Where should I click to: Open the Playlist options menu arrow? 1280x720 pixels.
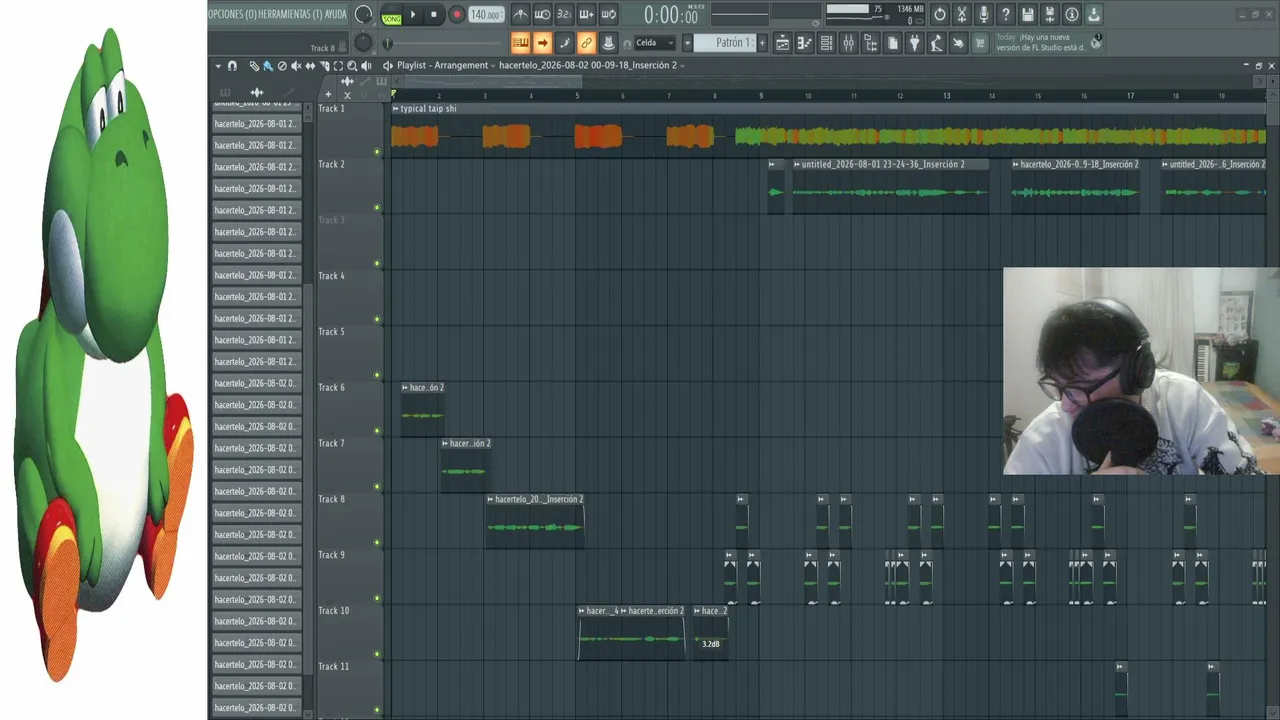click(x=218, y=66)
